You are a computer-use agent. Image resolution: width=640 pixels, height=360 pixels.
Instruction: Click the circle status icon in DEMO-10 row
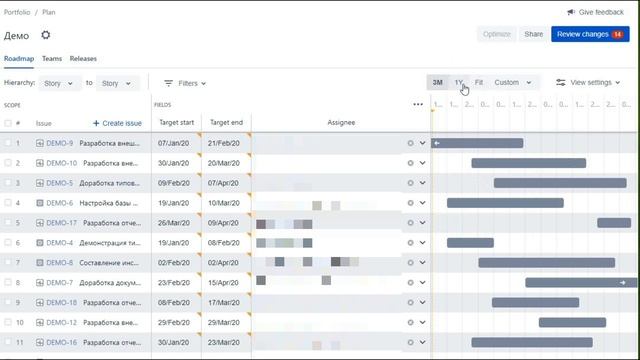411,163
